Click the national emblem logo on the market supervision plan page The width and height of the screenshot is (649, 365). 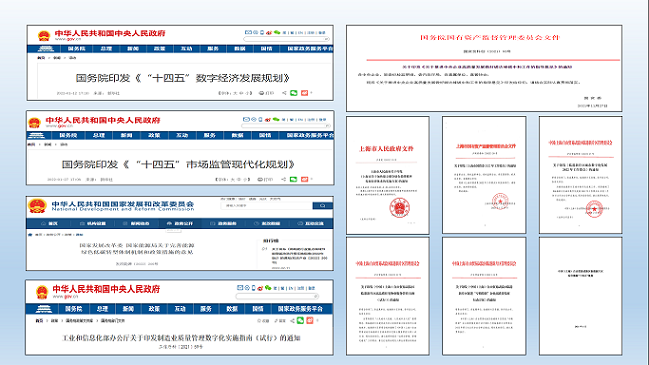[35, 122]
